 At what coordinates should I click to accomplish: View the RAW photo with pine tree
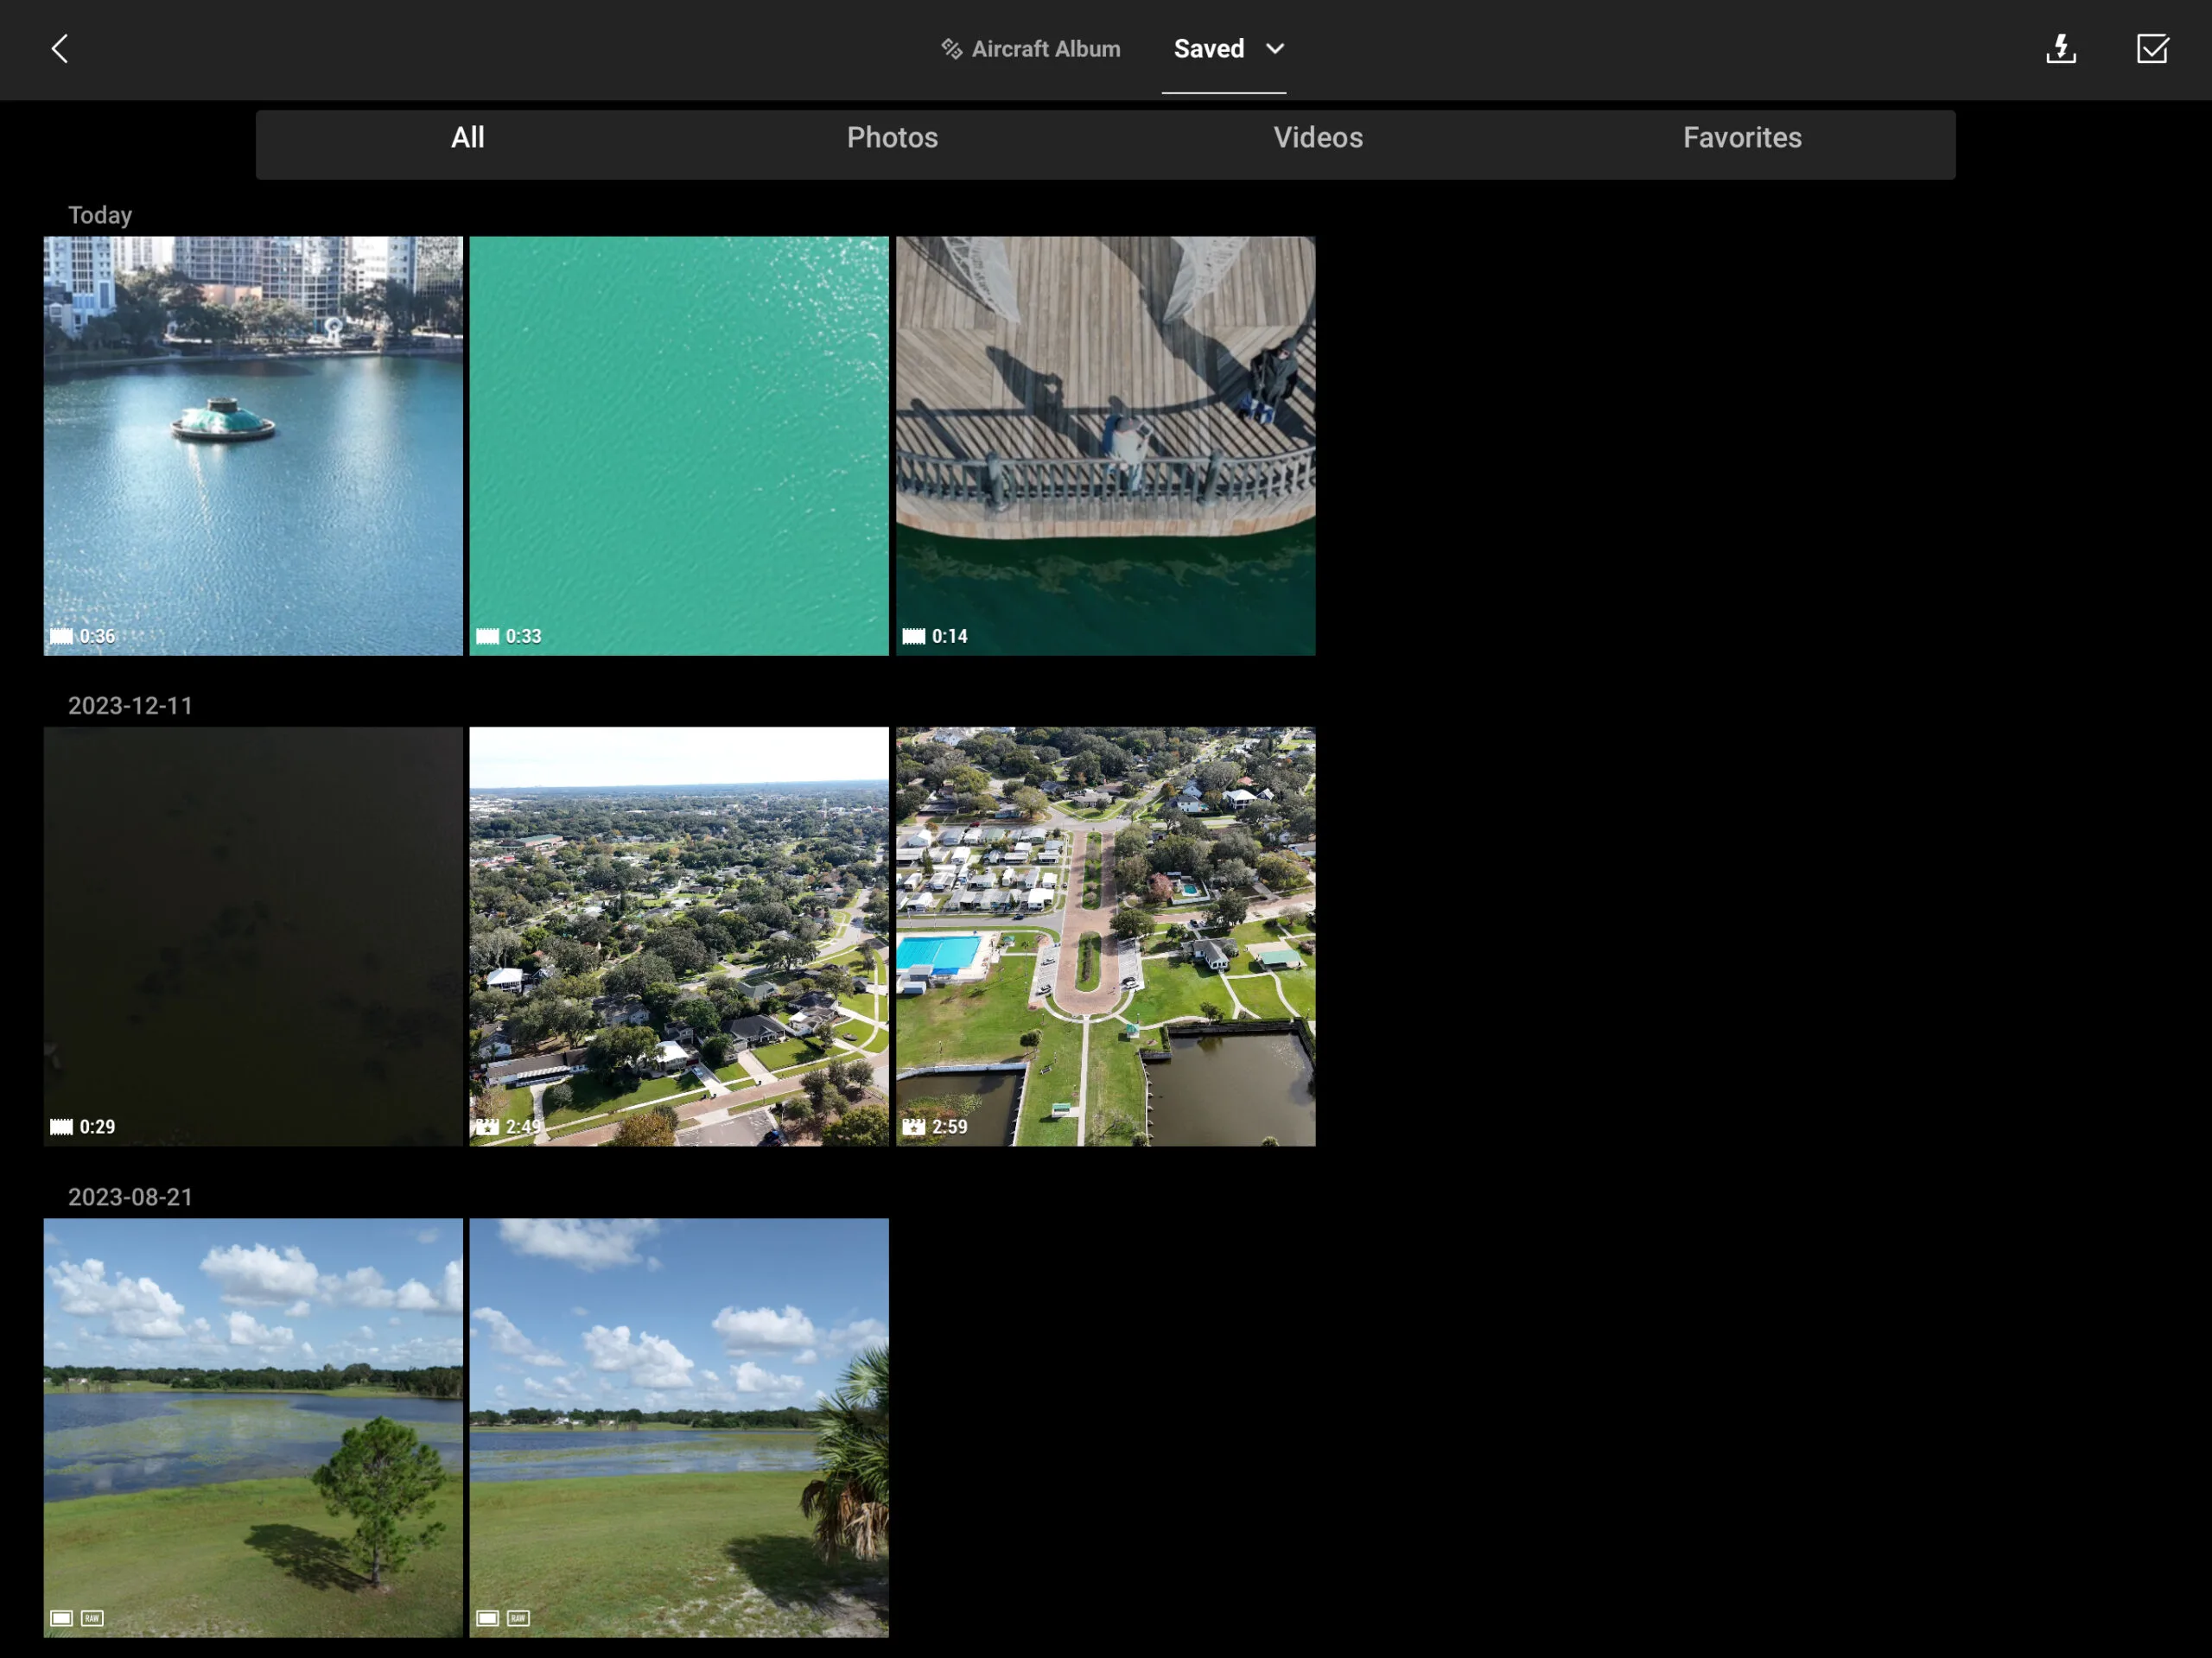(253, 1428)
